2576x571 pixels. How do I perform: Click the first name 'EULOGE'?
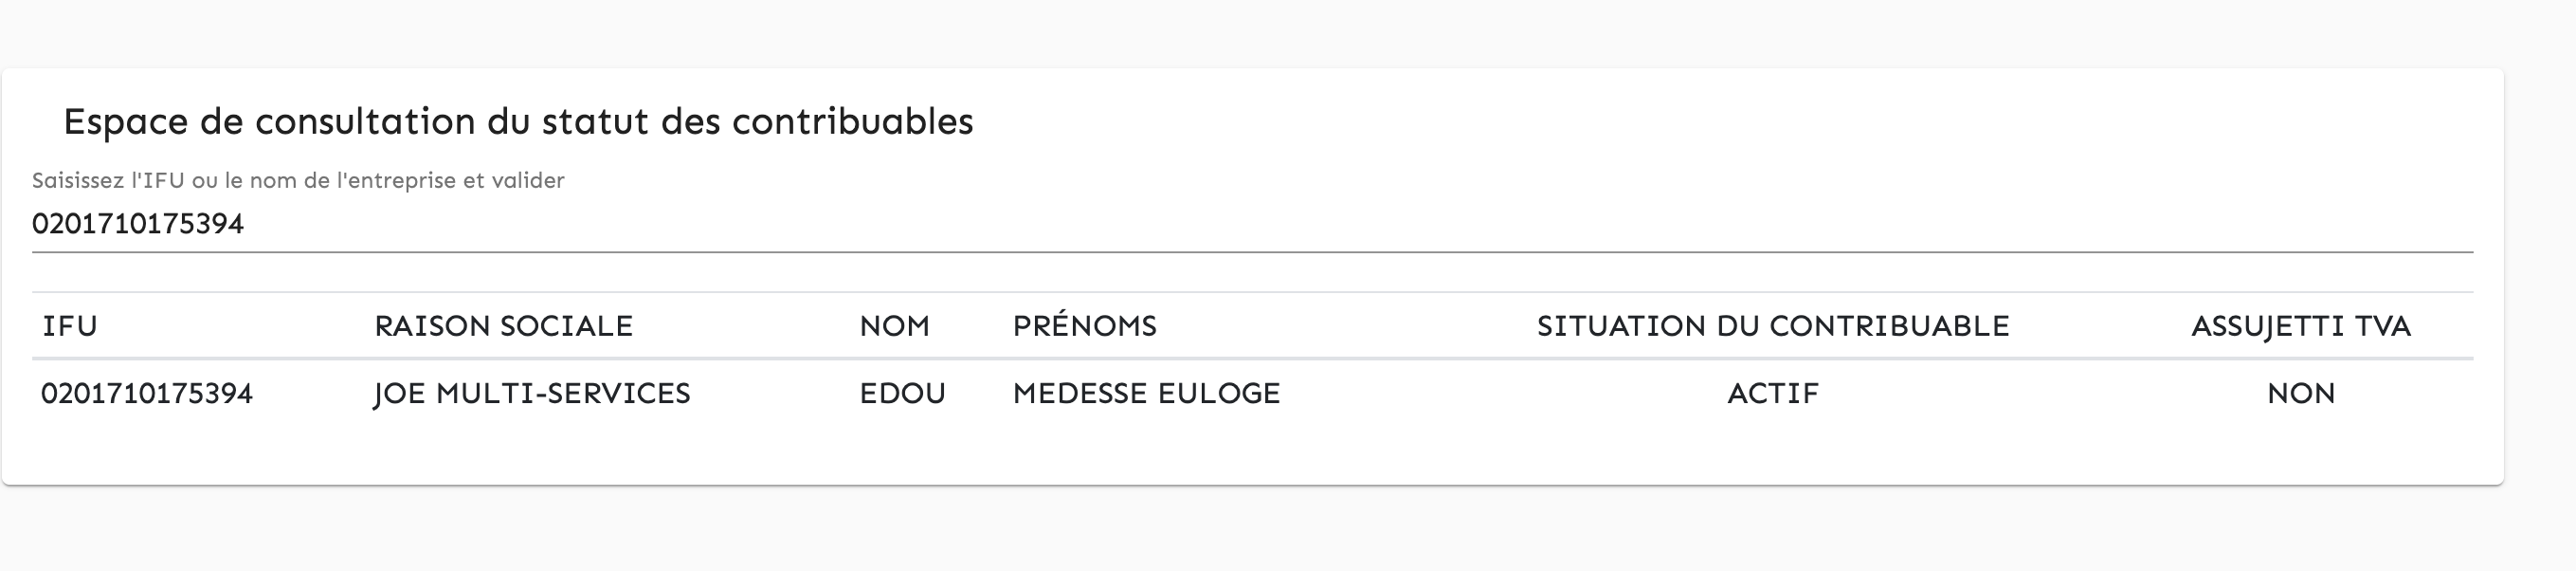coord(1218,394)
